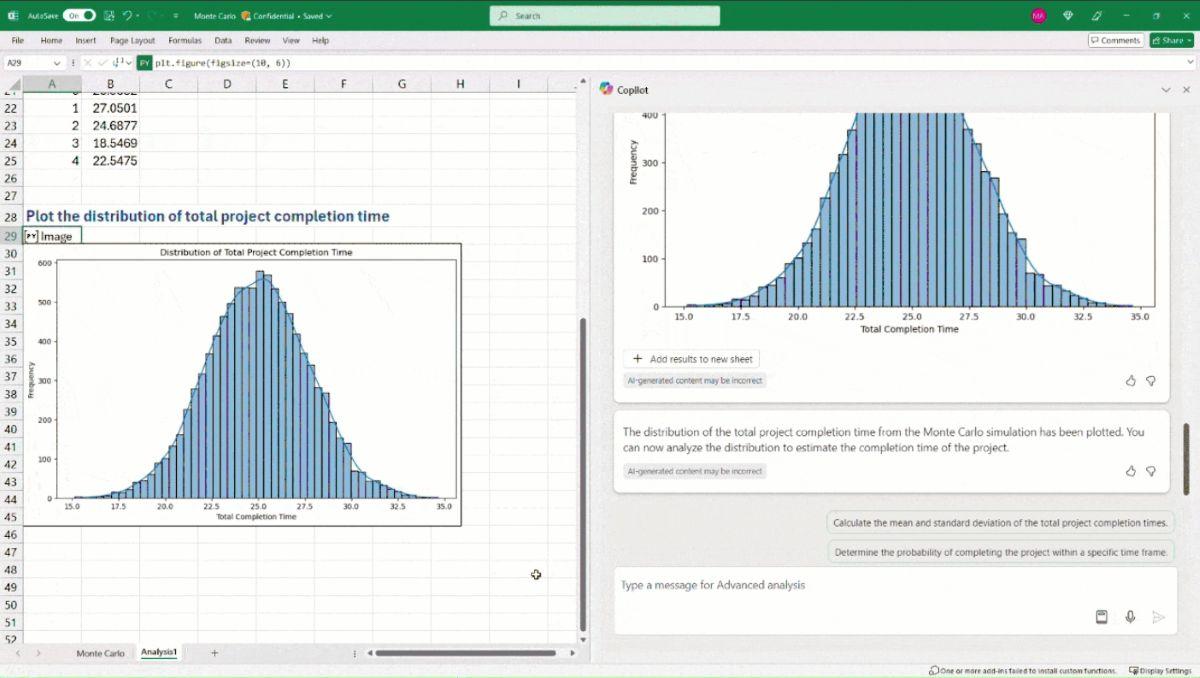Add a new sheet with plus icon
The height and width of the screenshot is (678, 1200).
(214, 653)
